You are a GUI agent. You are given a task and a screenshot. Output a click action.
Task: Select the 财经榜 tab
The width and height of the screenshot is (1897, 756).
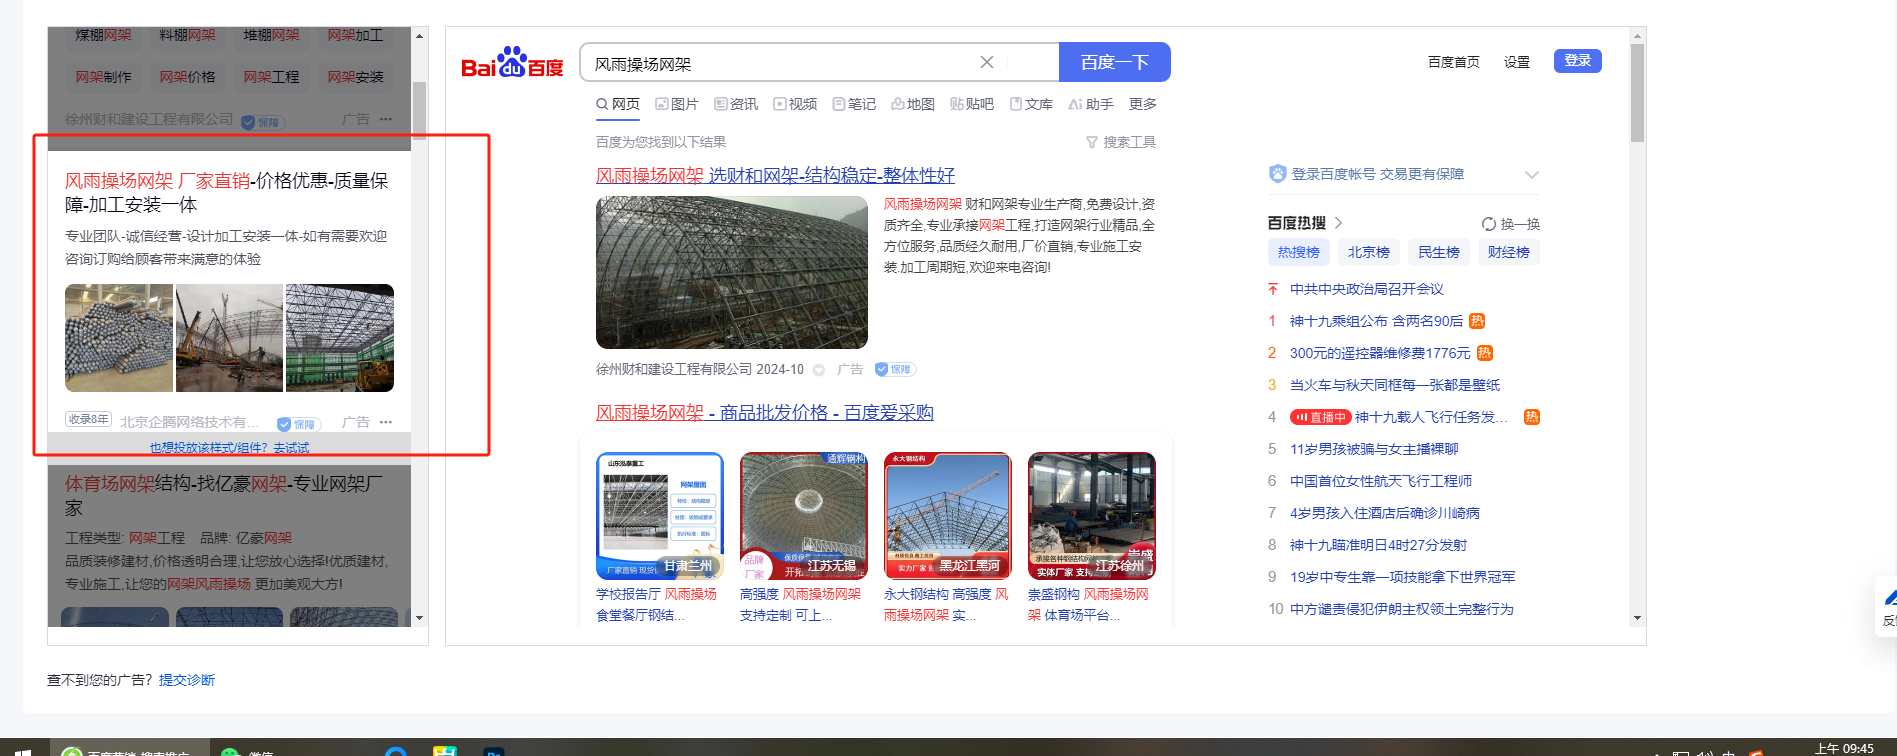coord(1508,252)
